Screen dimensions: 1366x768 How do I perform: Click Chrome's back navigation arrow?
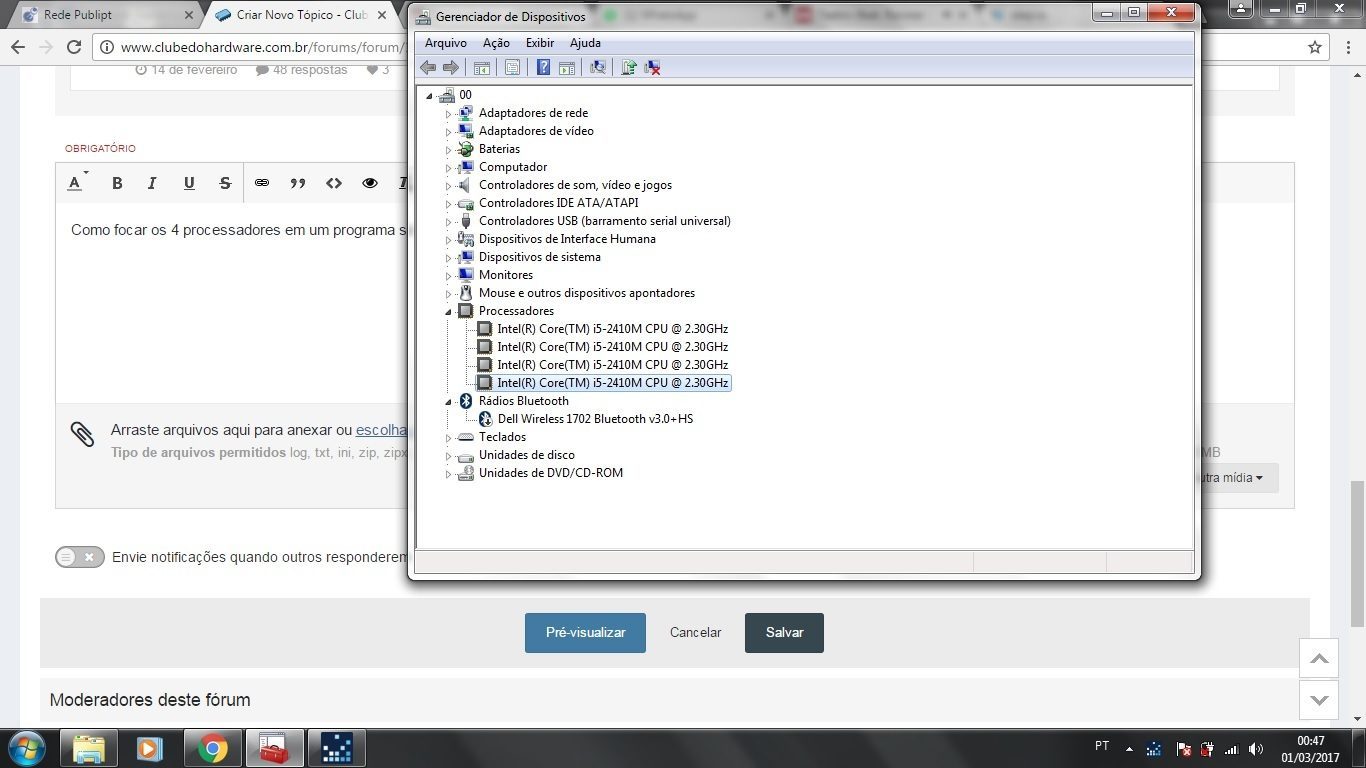coord(17,47)
